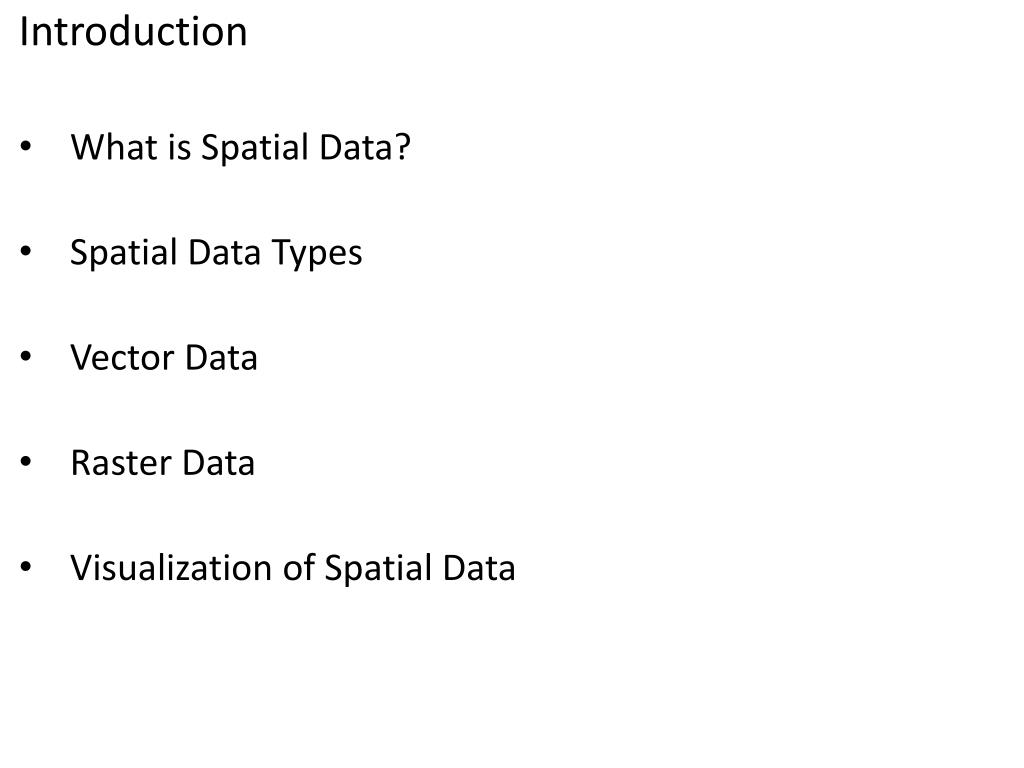The height and width of the screenshot is (768, 1024).
Task: Click the 'Raster Data' bullet text
Action: (x=162, y=463)
